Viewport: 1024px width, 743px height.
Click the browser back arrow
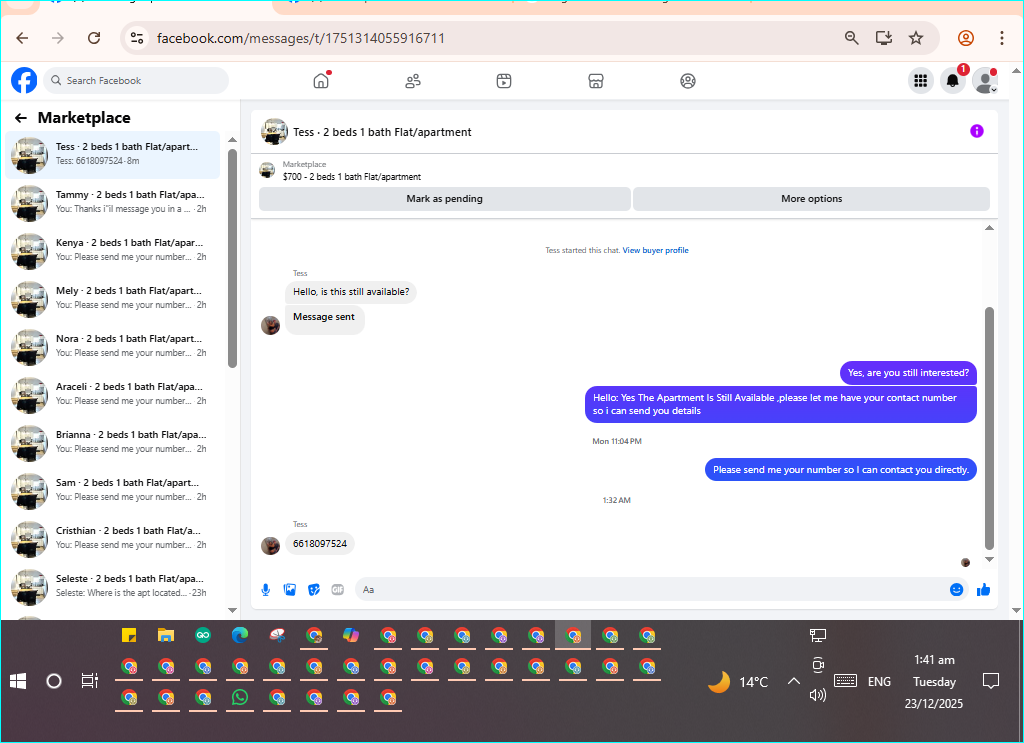[22, 38]
